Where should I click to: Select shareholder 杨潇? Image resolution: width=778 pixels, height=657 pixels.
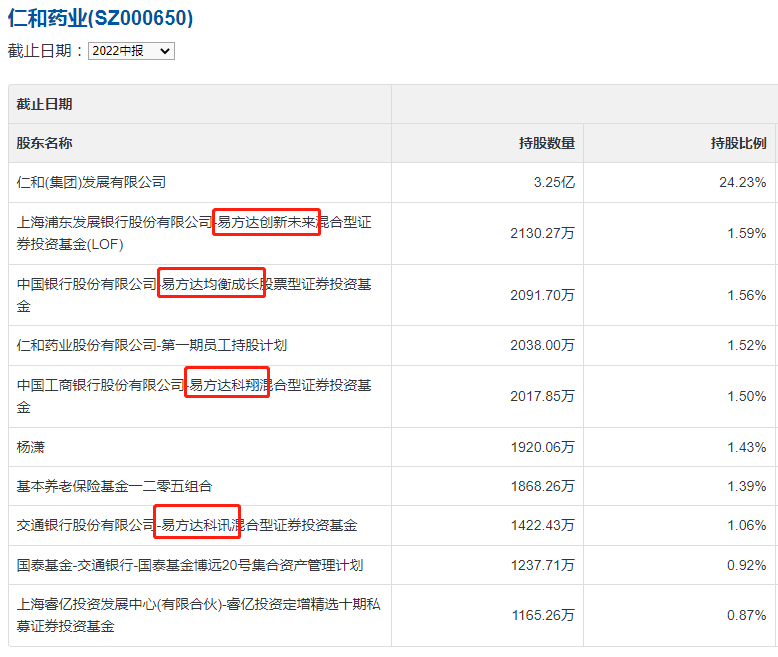(31, 447)
